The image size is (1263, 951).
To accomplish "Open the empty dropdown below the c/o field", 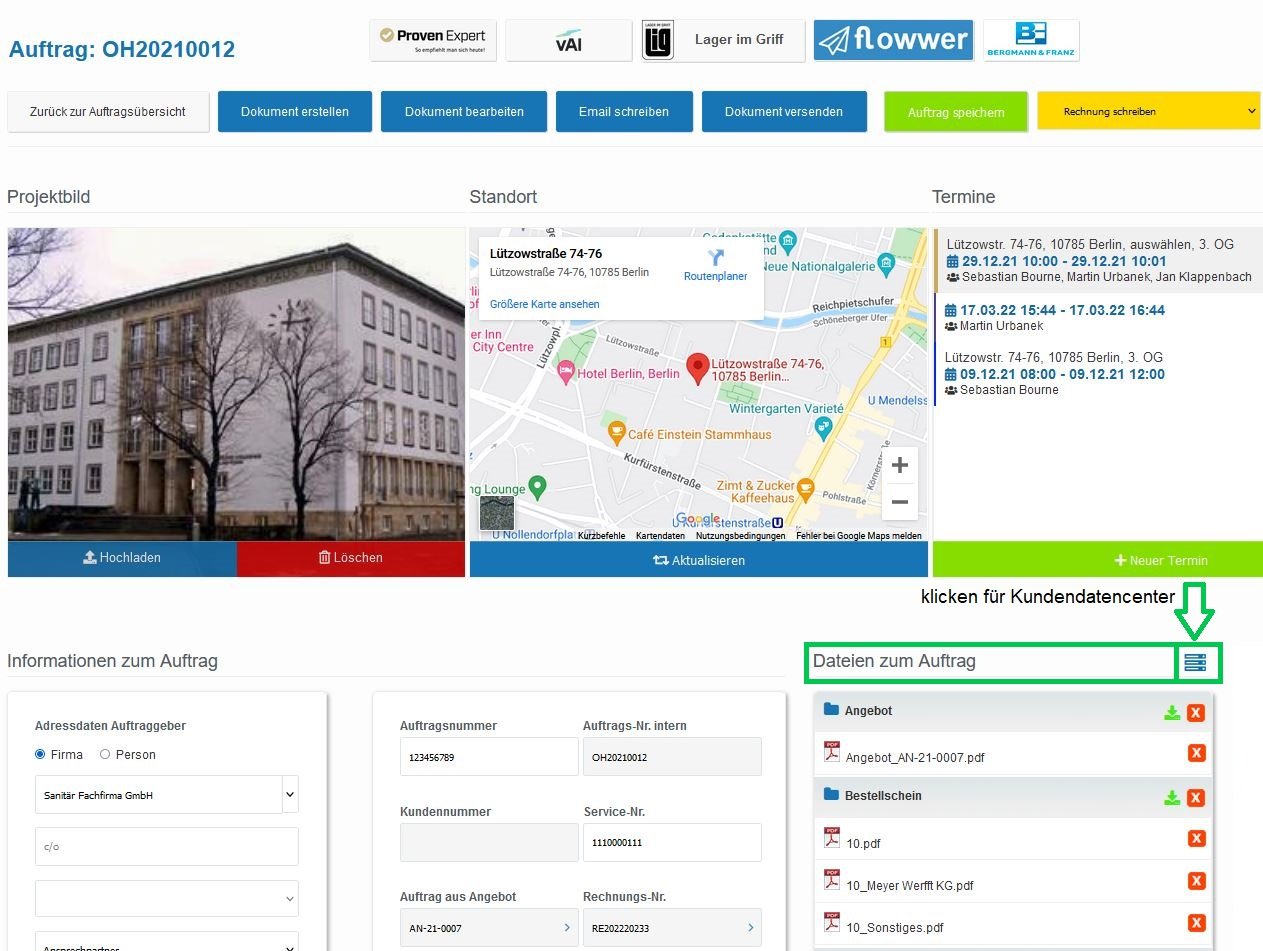I will click(x=167, y=898).
